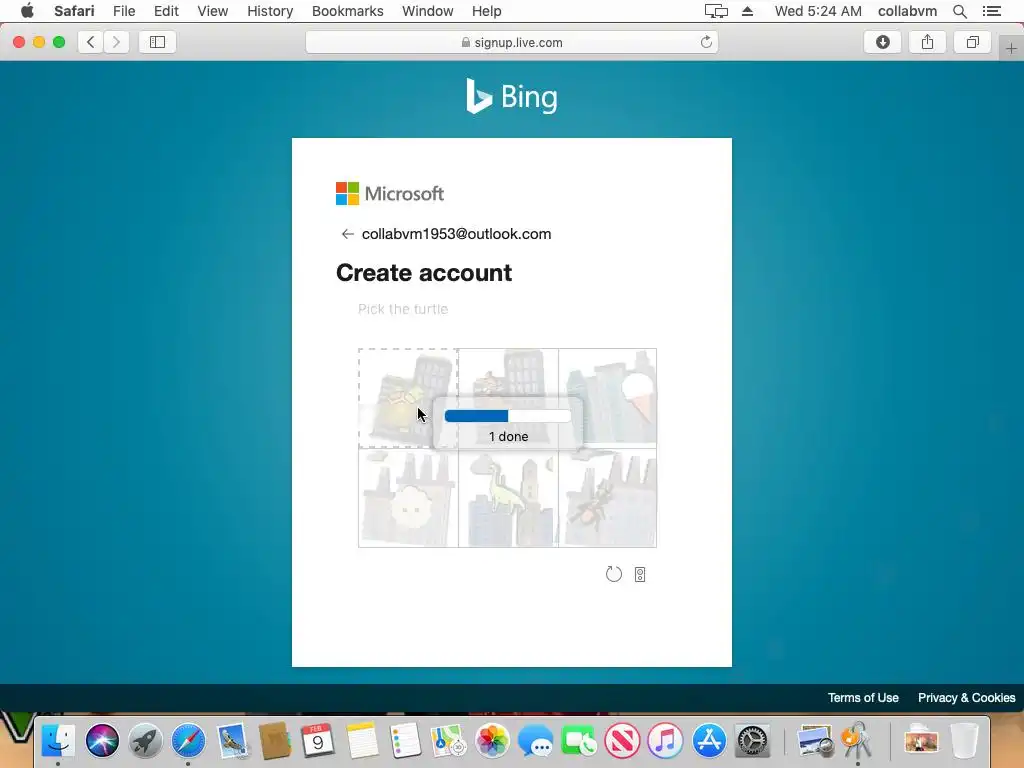This screenshot has width=1024, height=768.
Task: Open the App Store in dock
Action: click(709, 741)
